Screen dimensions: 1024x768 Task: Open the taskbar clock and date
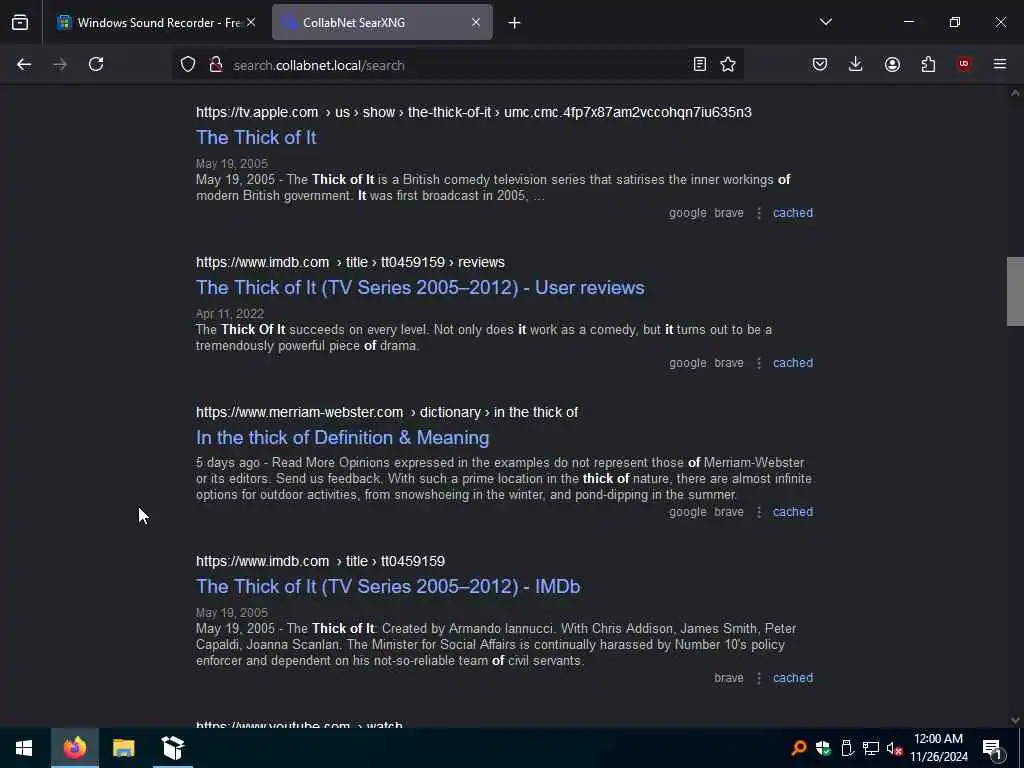point(938,748)
